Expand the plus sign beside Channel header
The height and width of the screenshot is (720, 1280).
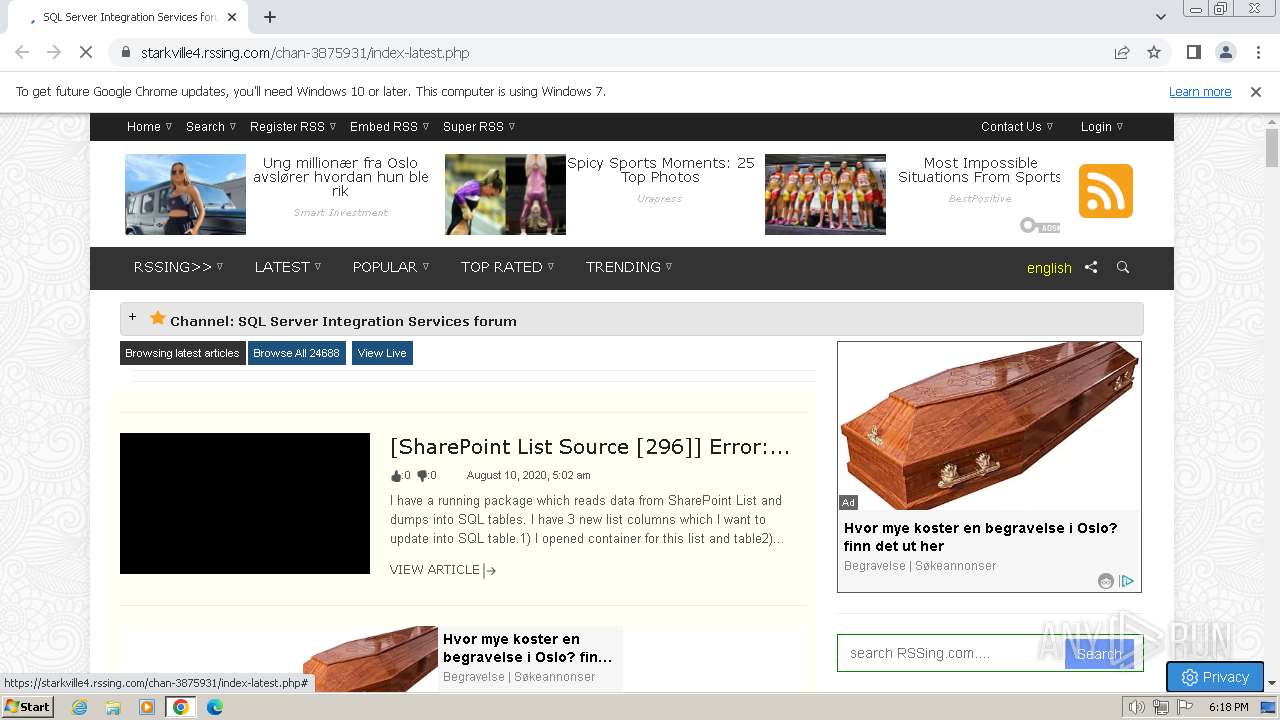[132, 317]
